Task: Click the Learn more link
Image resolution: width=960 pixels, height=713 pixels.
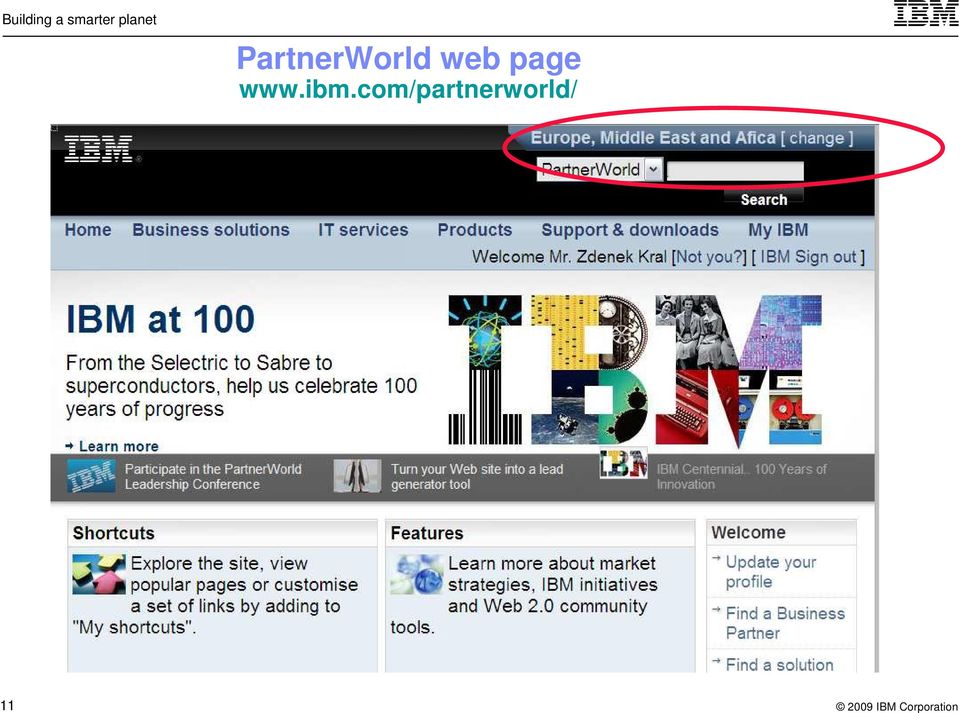Action: pos(119,446)
